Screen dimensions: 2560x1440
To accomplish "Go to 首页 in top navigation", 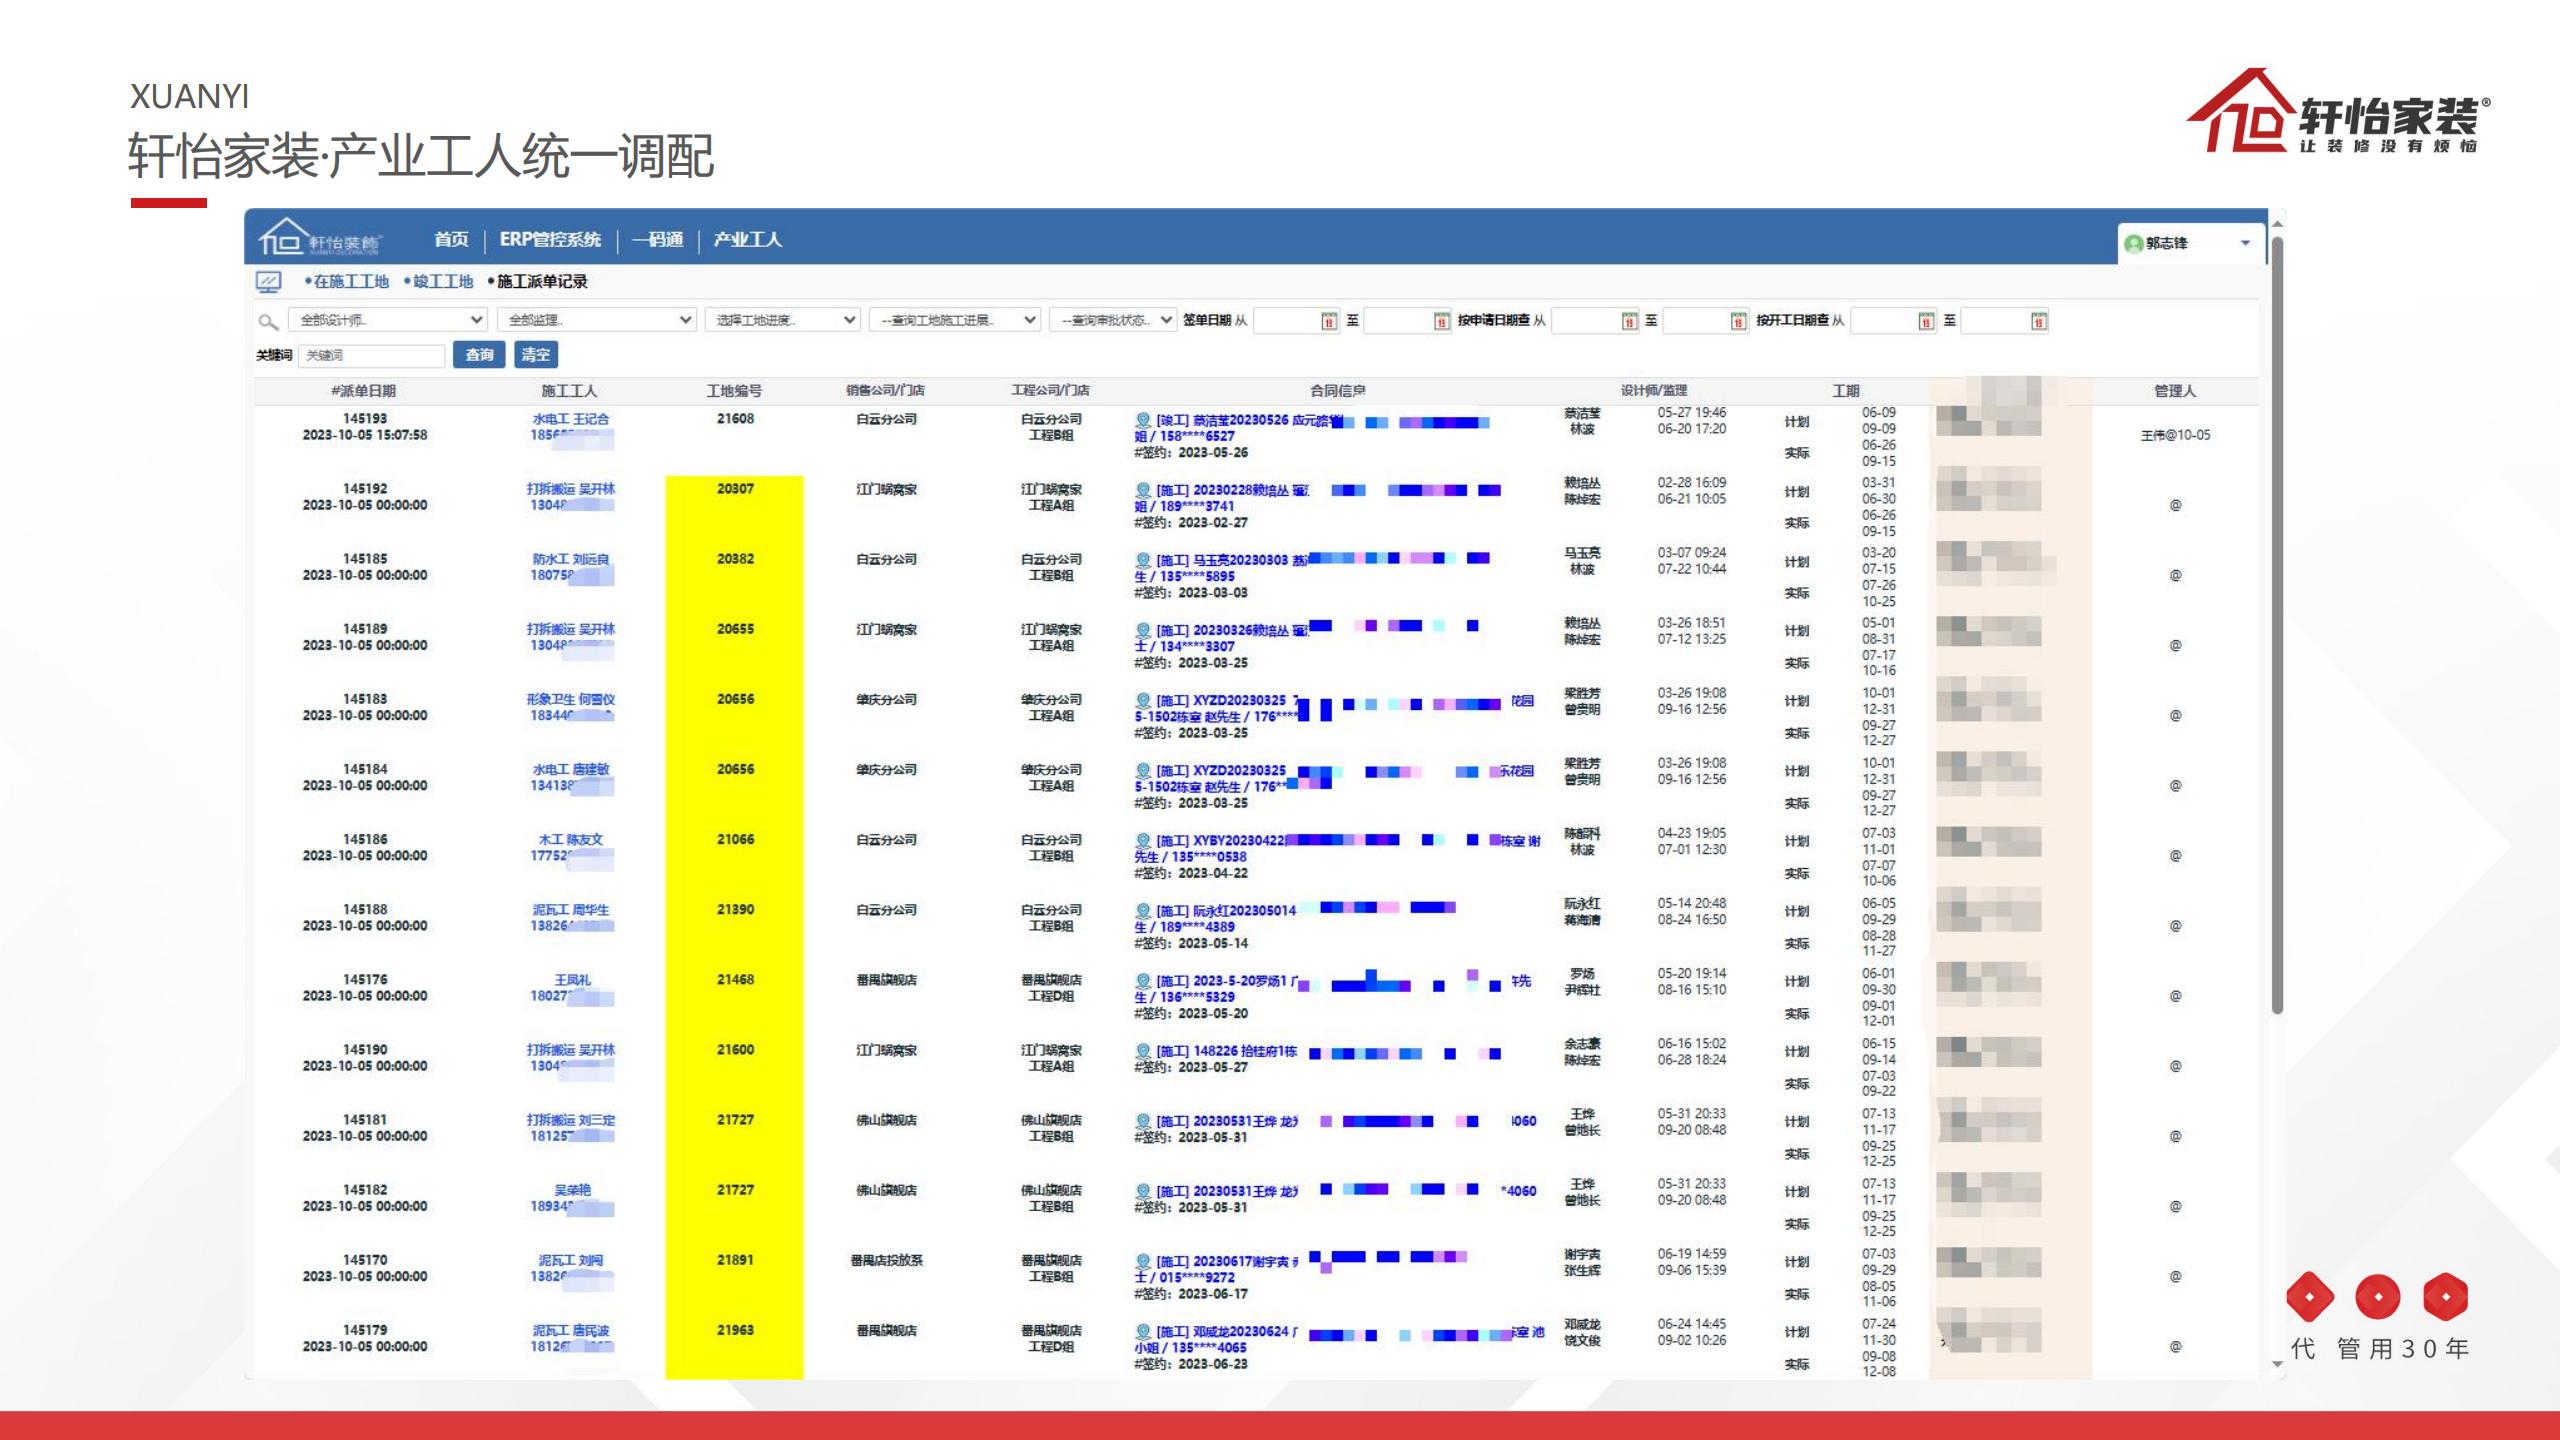I will point(451,240).
